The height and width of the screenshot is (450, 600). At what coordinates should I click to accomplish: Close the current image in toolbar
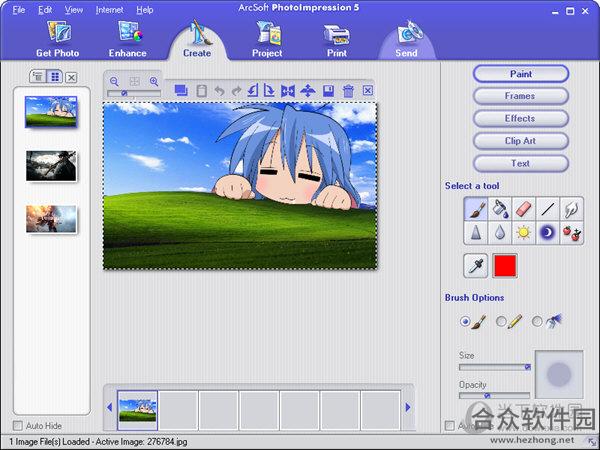tap(368, 90)
